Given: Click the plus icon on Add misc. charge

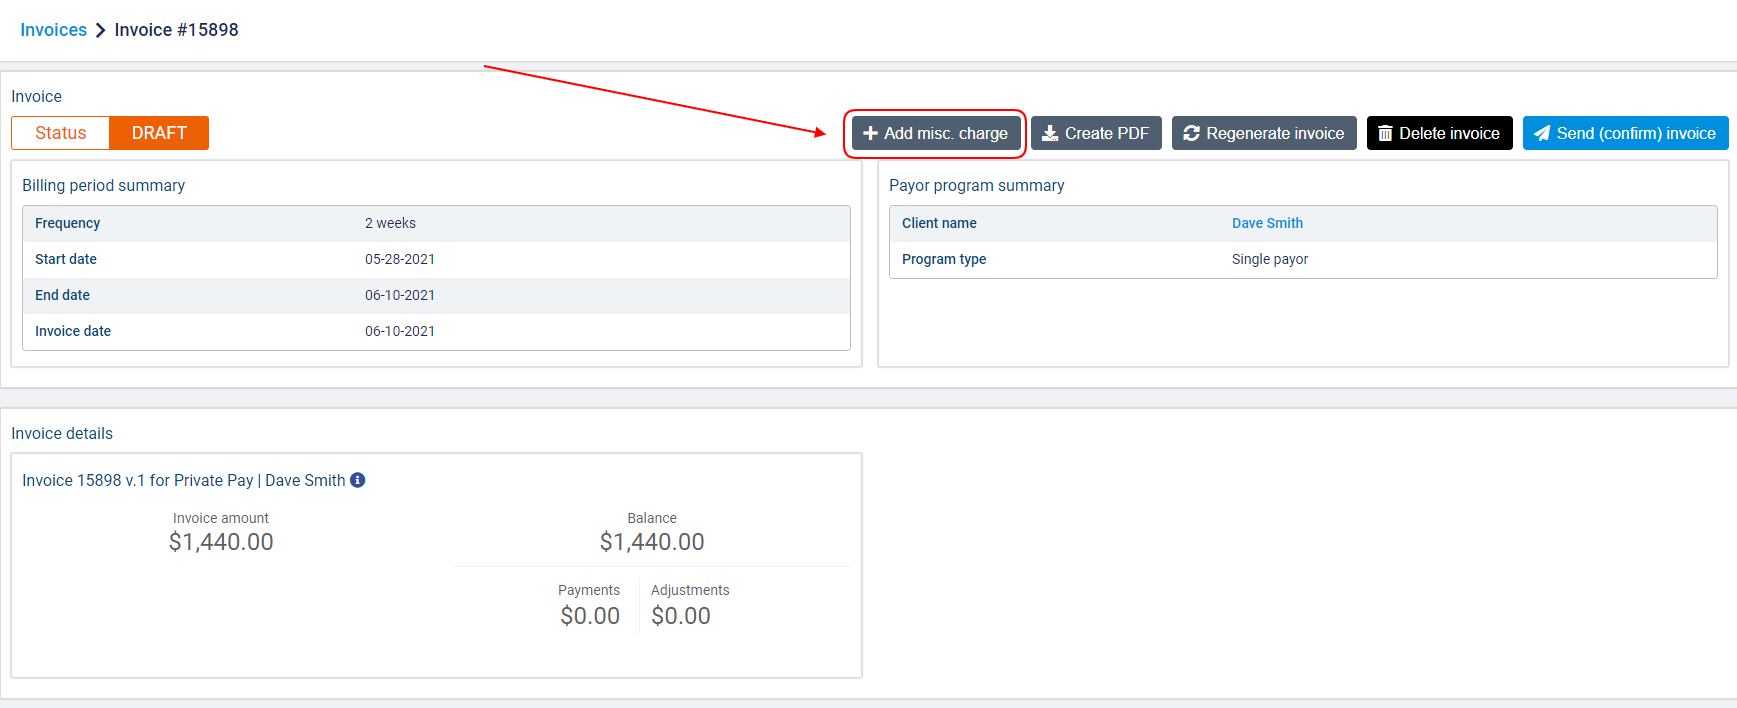Looking at the screenshot, I should click(x=870, y=133).
